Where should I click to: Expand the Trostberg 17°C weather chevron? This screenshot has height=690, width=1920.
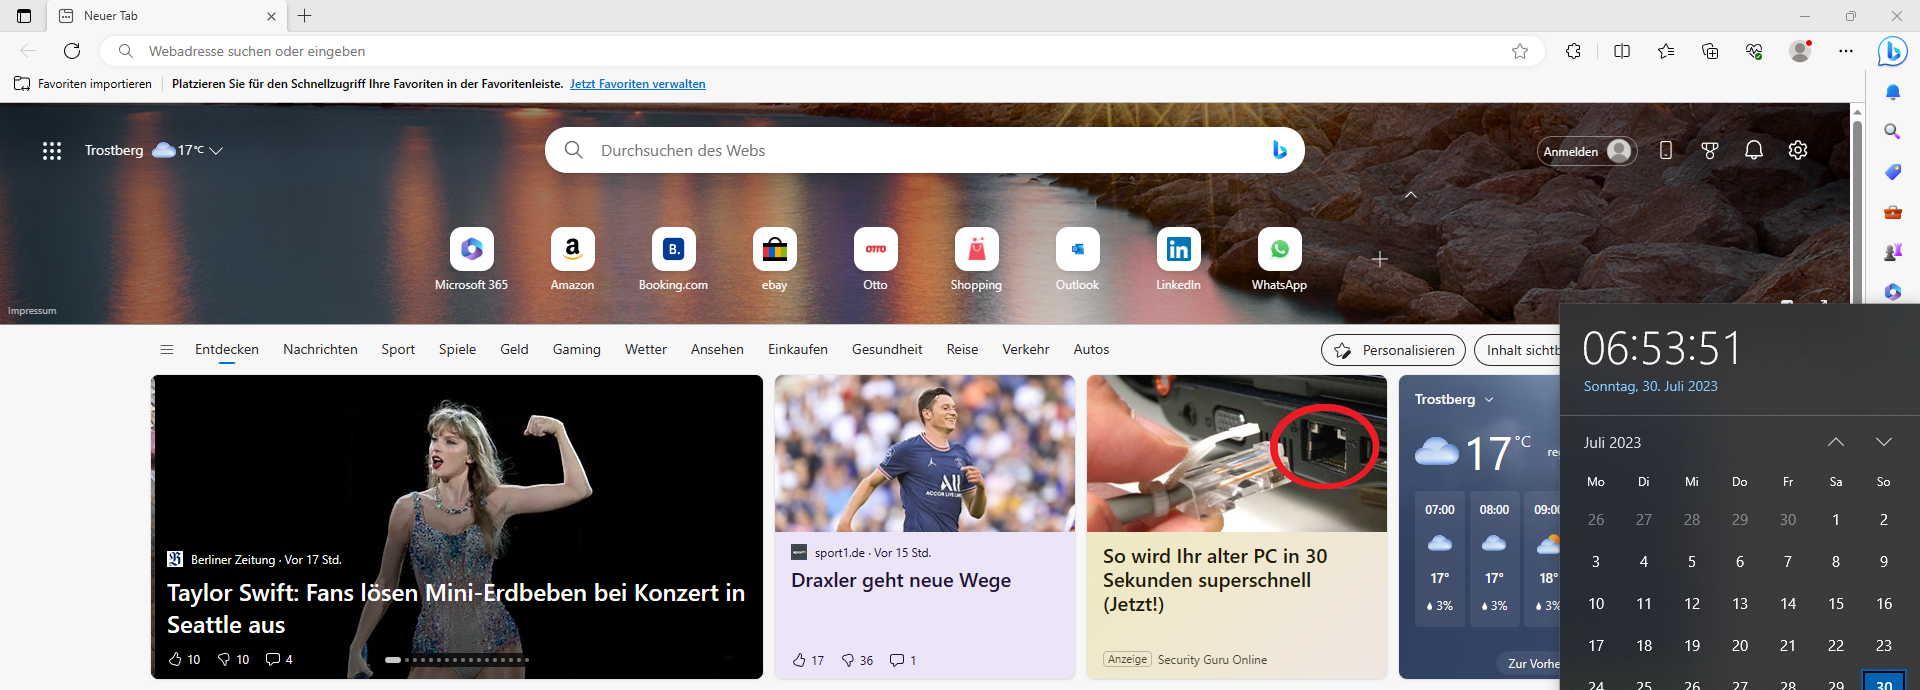pos(216,150)
